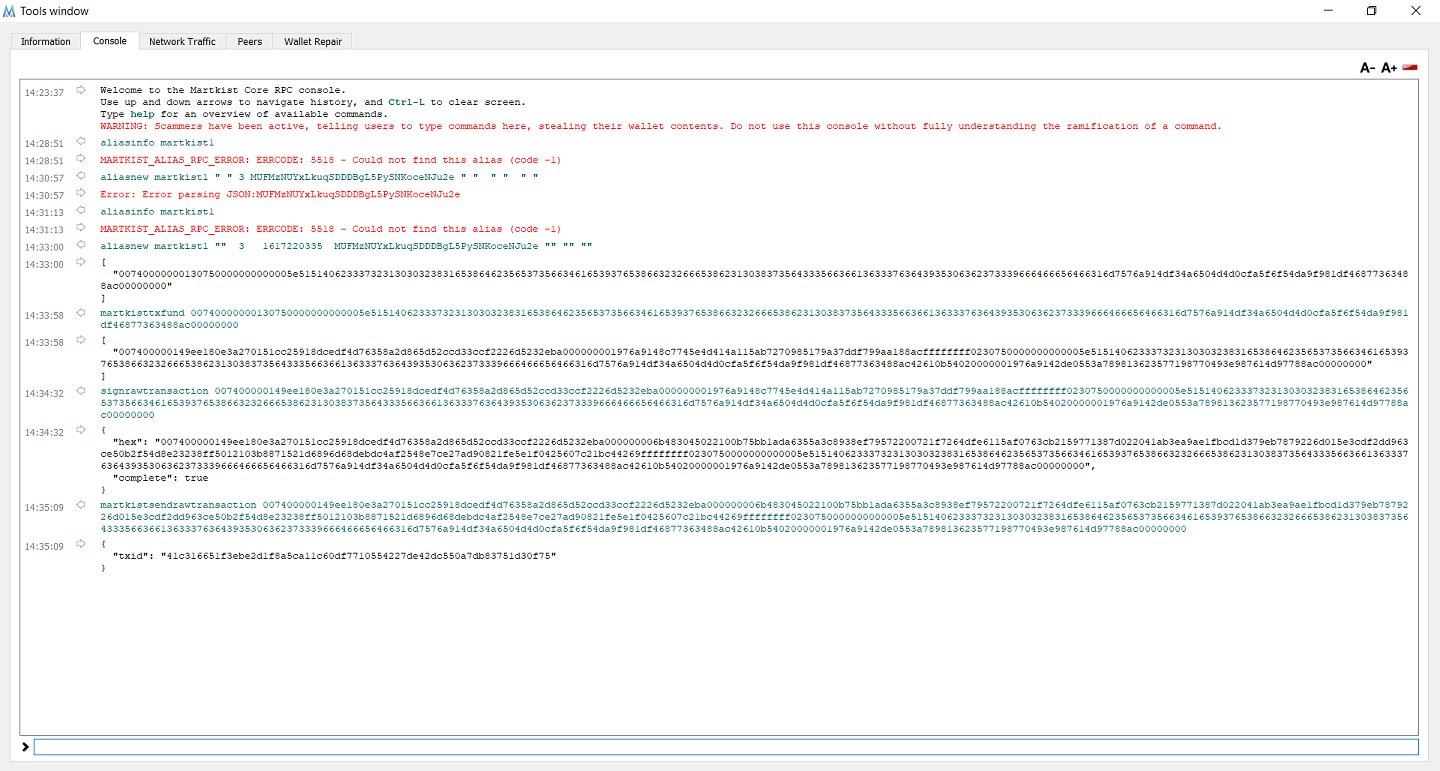Click the martkisttxfund command text
Image resolution: width=1440 pixels, height=771 pixels.
[754, 319]
